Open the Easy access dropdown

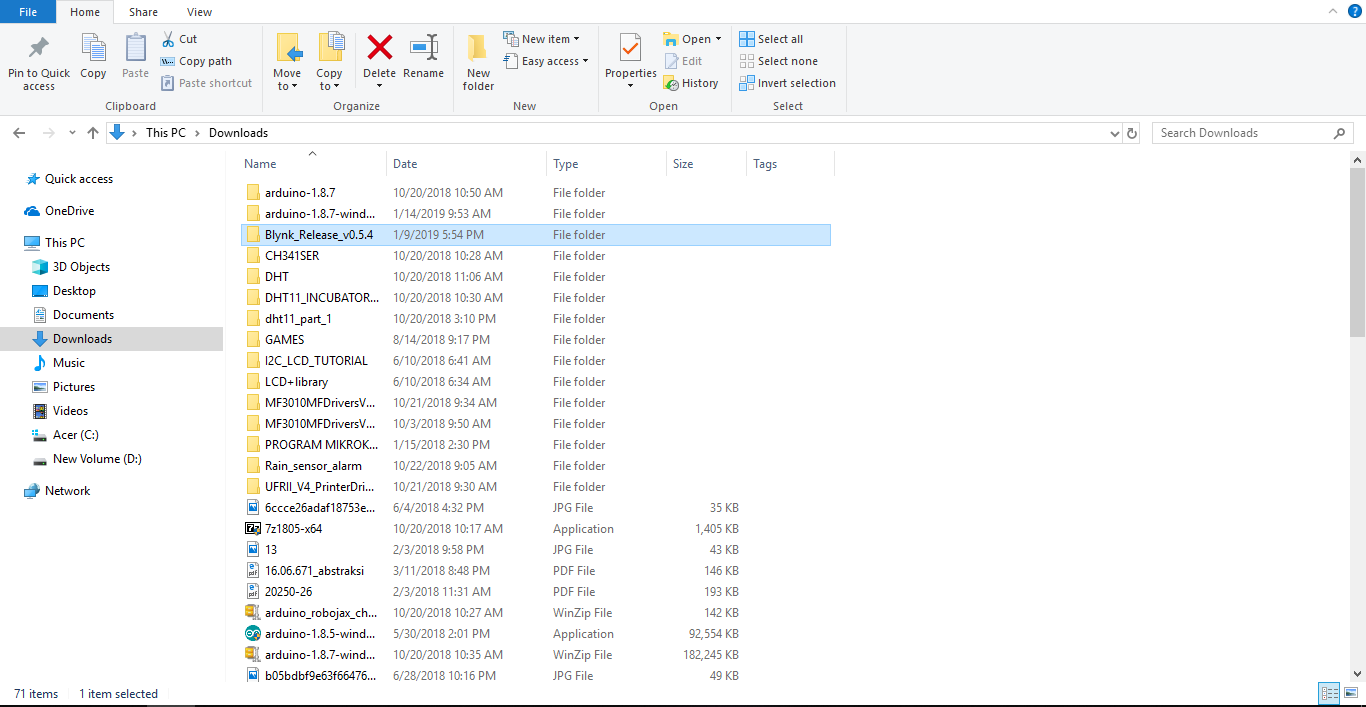tap(545, 61)
